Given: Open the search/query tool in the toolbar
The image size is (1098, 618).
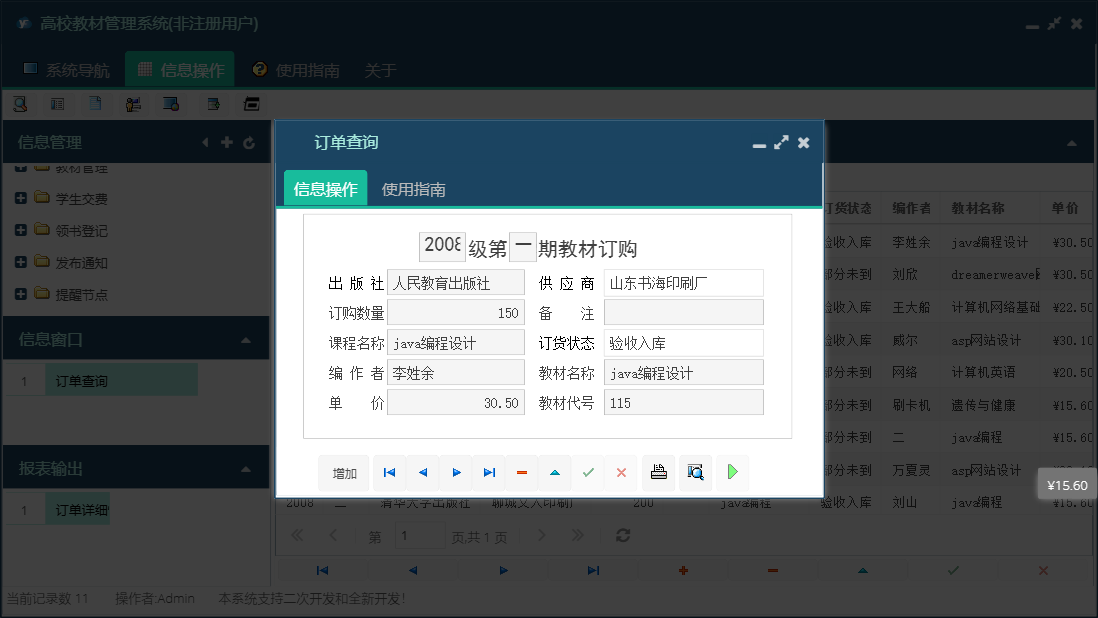Looking at the screenshot, I should [x=20, y=103].
